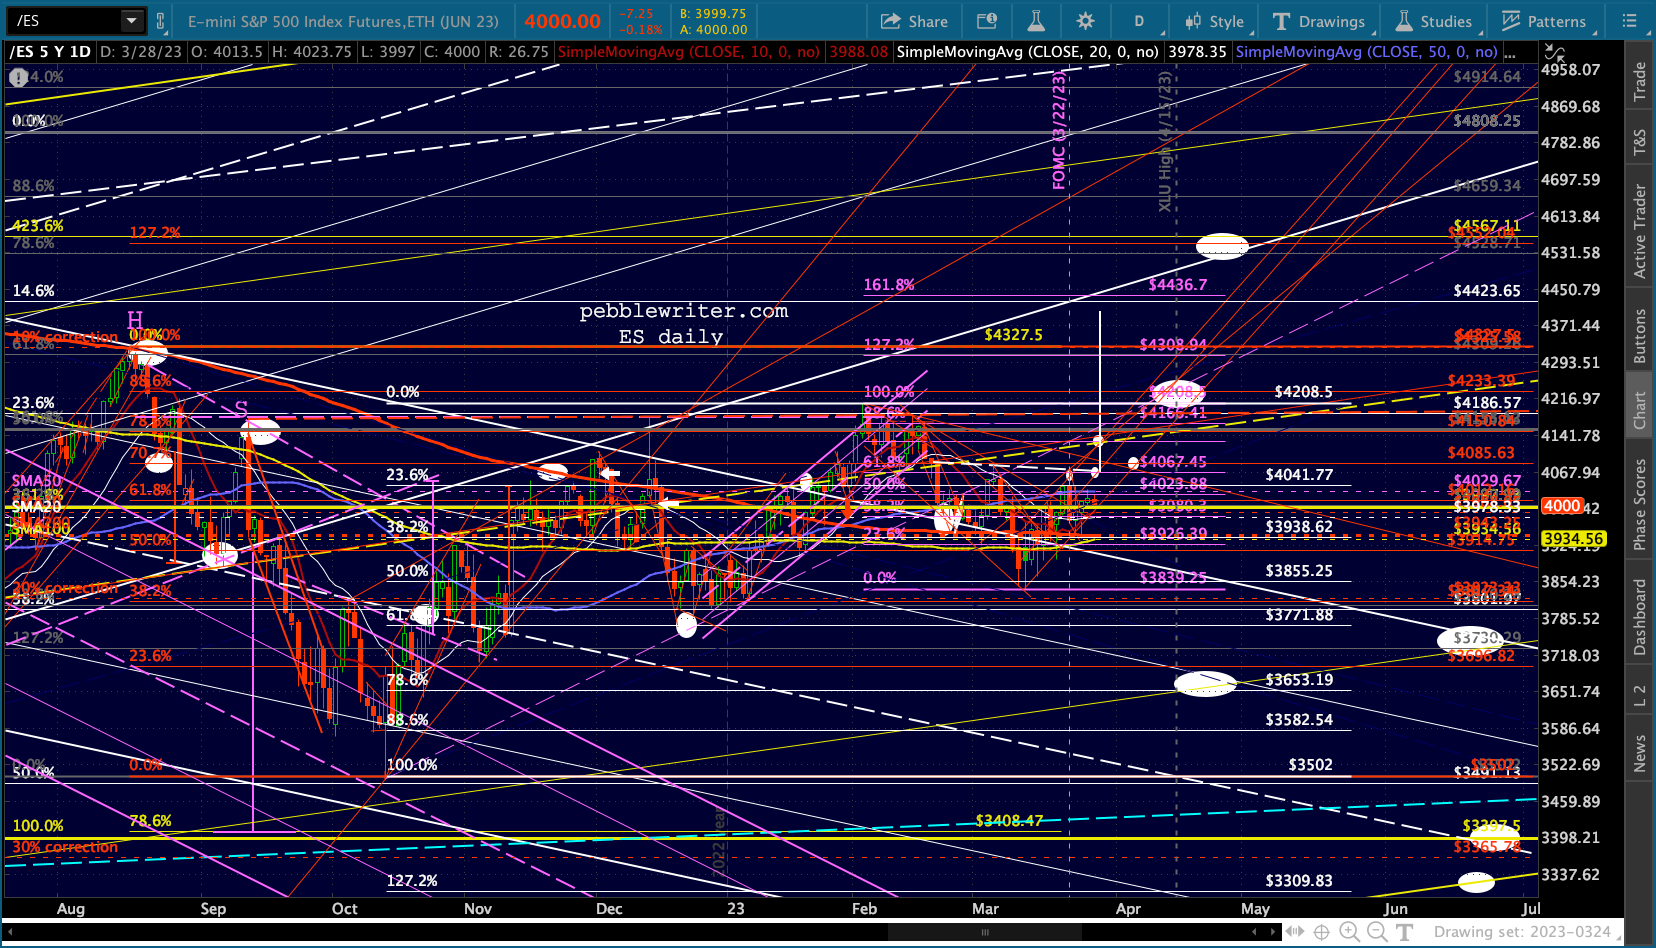
Task: Click the /ES 5 Y 1D chart label
Action: click(x=50, y=52)
